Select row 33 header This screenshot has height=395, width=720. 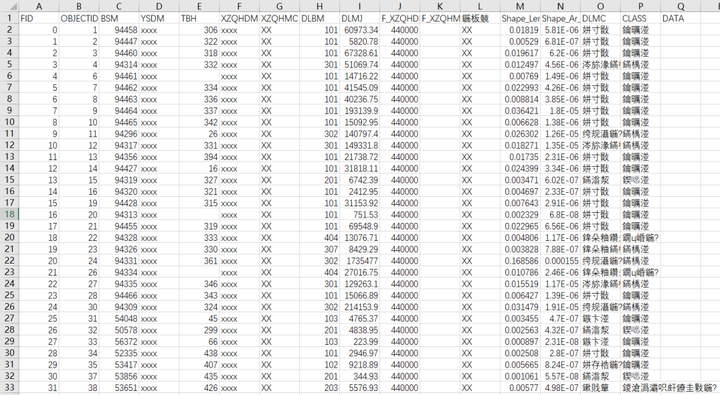pyautogui.click(x=9, y=388)
